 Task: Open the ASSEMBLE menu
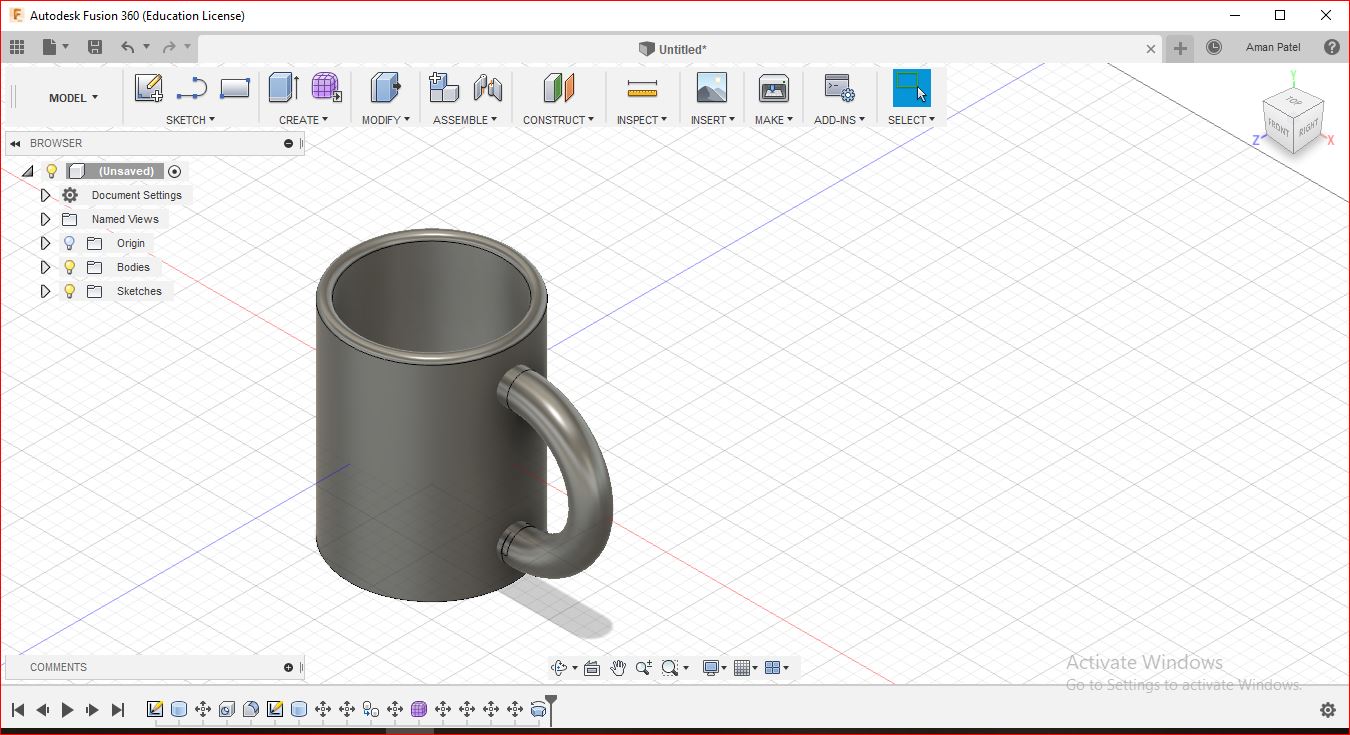[x=466, y=120]
